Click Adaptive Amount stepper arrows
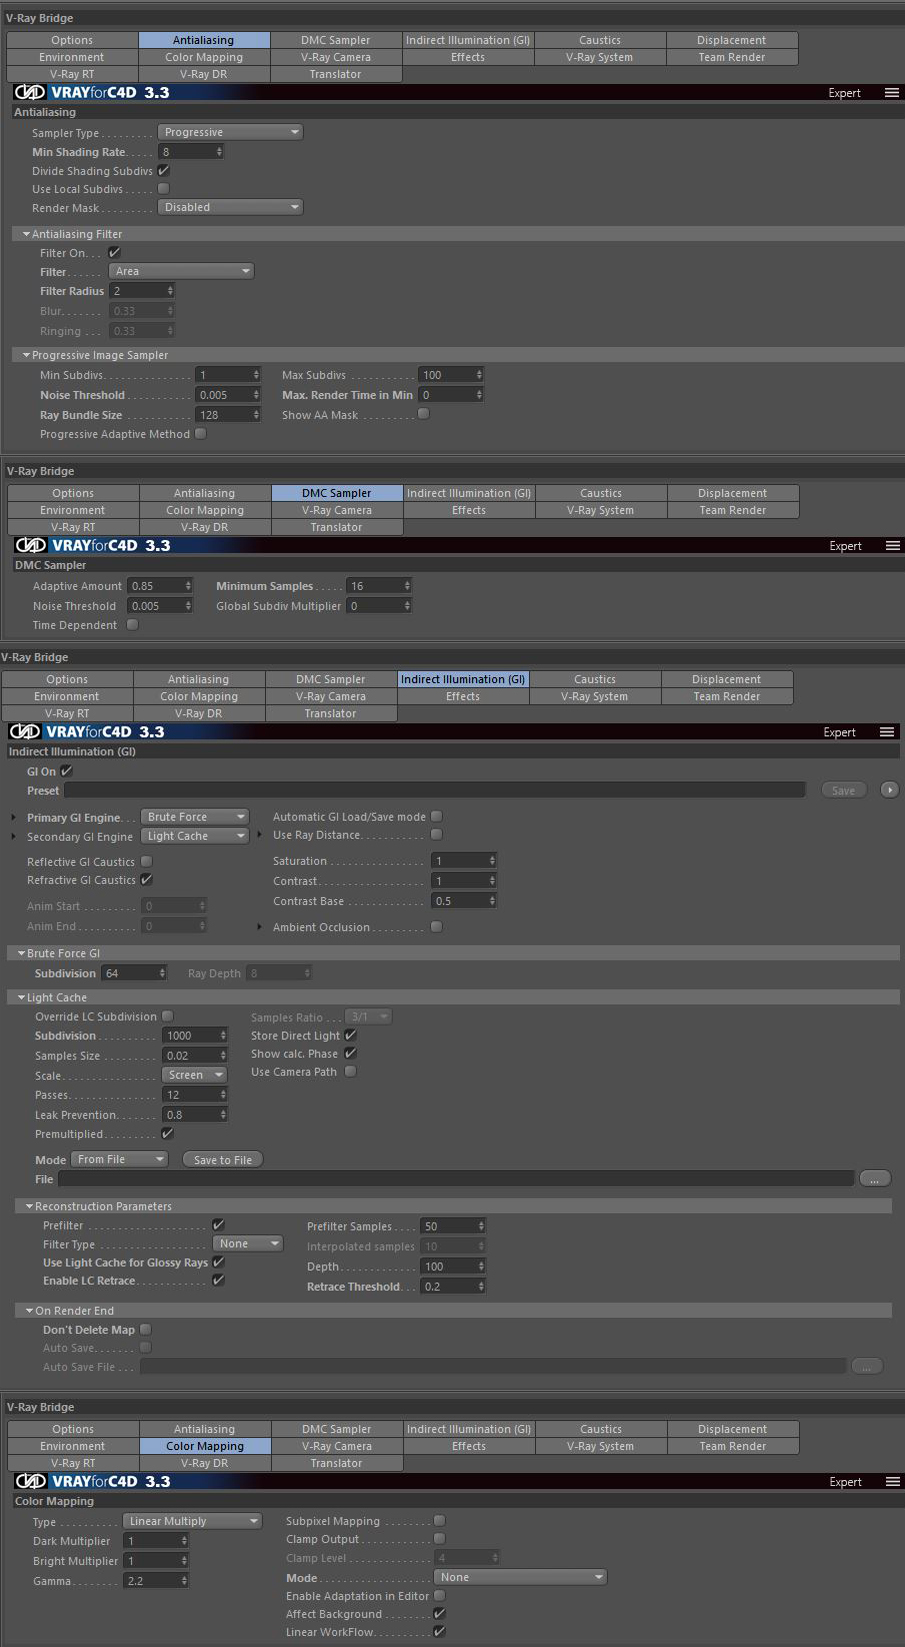This screenshot has width=905, height=1647. 188,586
